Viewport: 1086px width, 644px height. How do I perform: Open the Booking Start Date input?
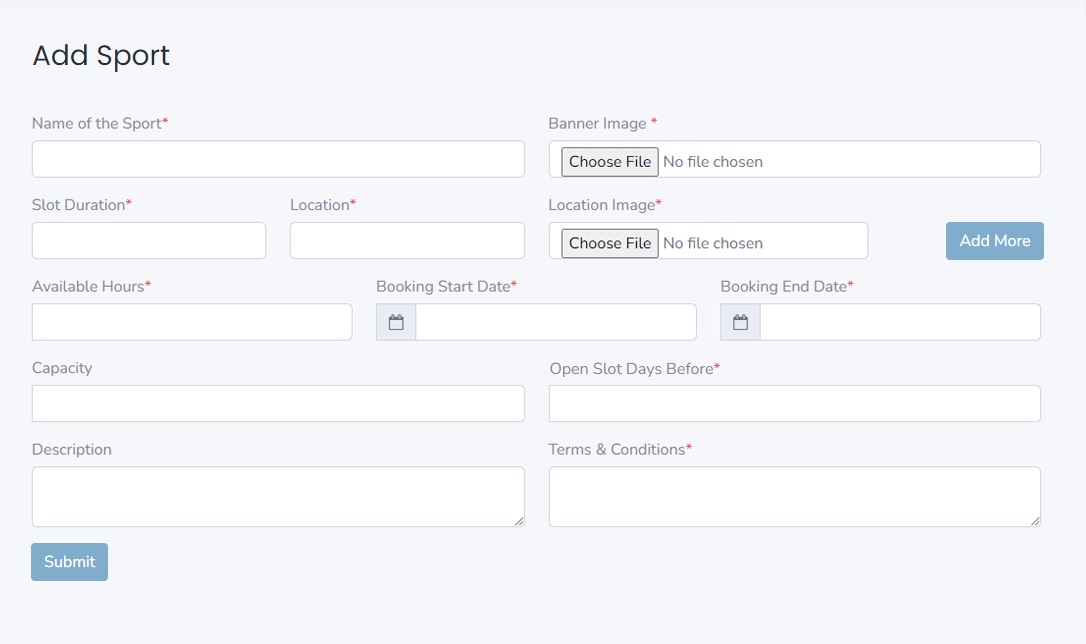coord(555,322)
